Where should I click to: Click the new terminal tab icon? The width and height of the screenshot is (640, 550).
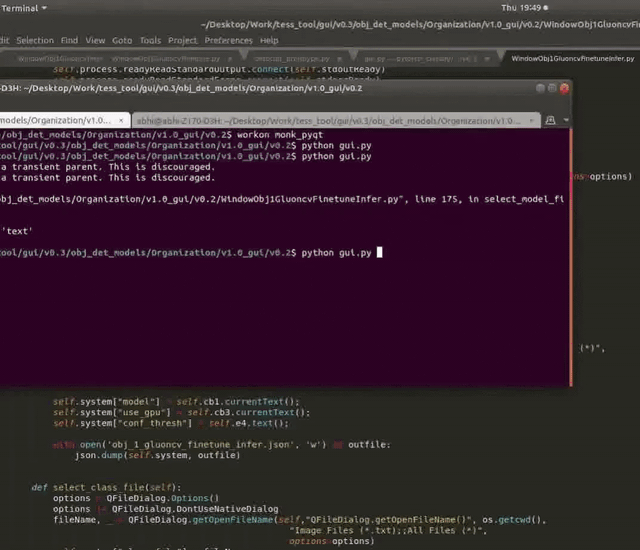(549, 120)
